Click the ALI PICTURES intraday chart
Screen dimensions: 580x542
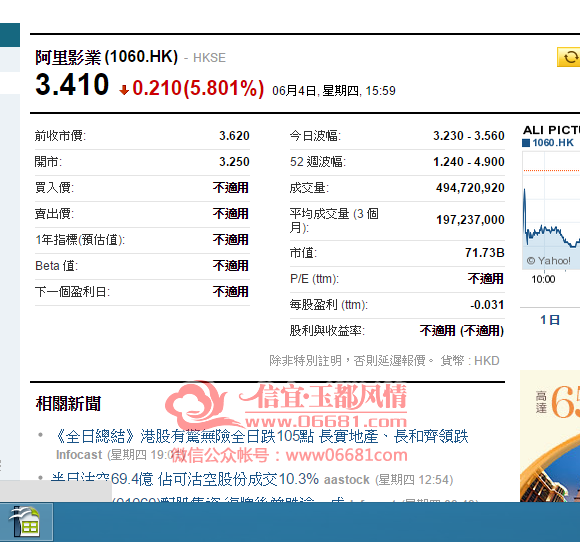tap(551, 210)
